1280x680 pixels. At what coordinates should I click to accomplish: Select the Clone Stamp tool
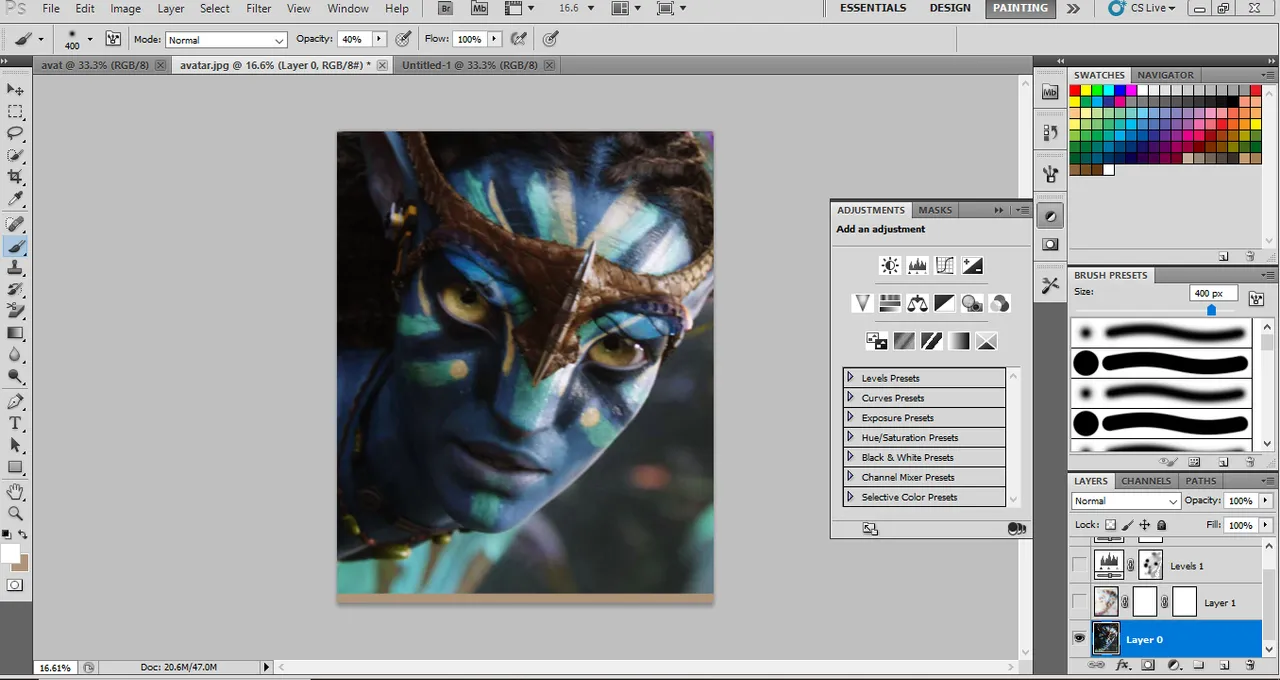click(16, 268)
